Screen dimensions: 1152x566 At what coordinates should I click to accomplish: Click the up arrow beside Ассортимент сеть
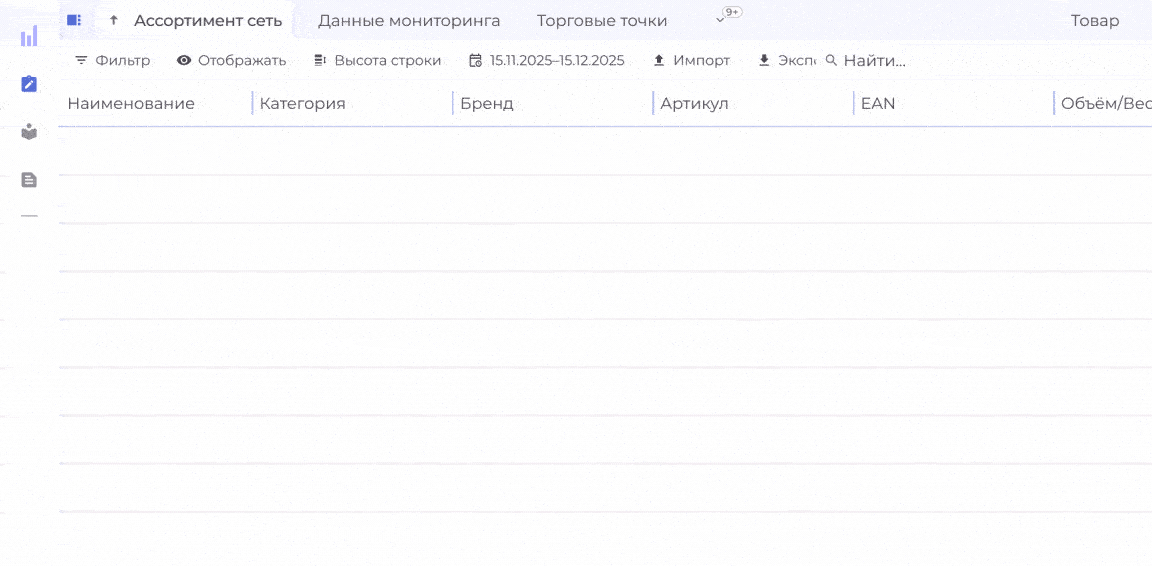tap(114, 20)
